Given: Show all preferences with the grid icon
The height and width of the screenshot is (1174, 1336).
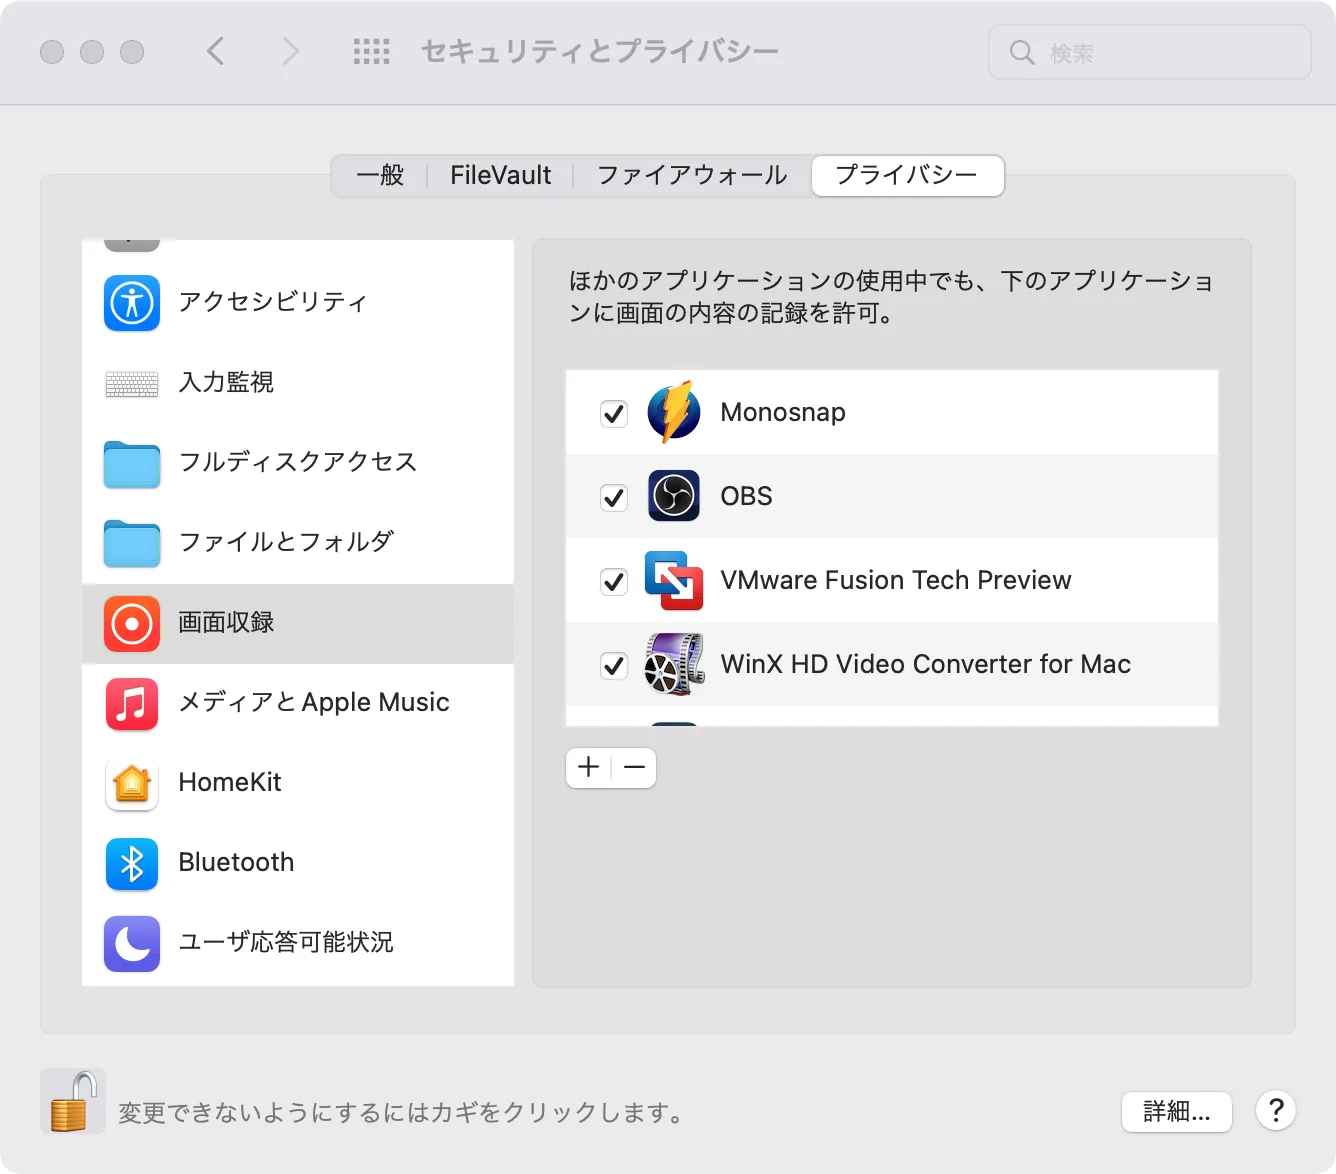Looking at the screenshot, I should (371, 52).
